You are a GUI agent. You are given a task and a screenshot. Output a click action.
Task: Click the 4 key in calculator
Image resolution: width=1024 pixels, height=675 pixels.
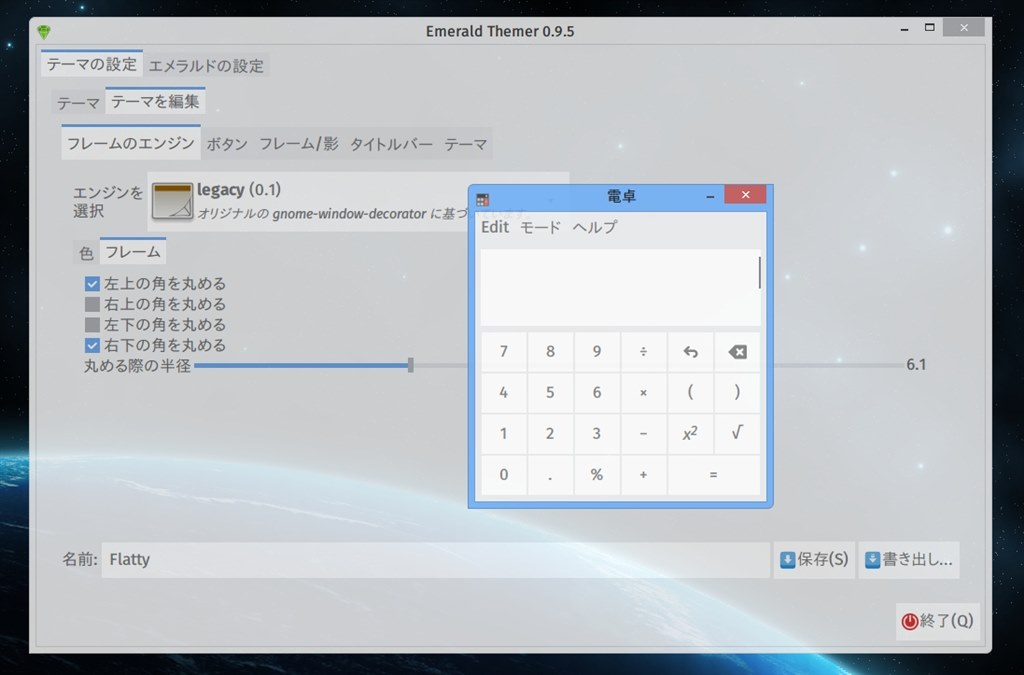point(504,393)
